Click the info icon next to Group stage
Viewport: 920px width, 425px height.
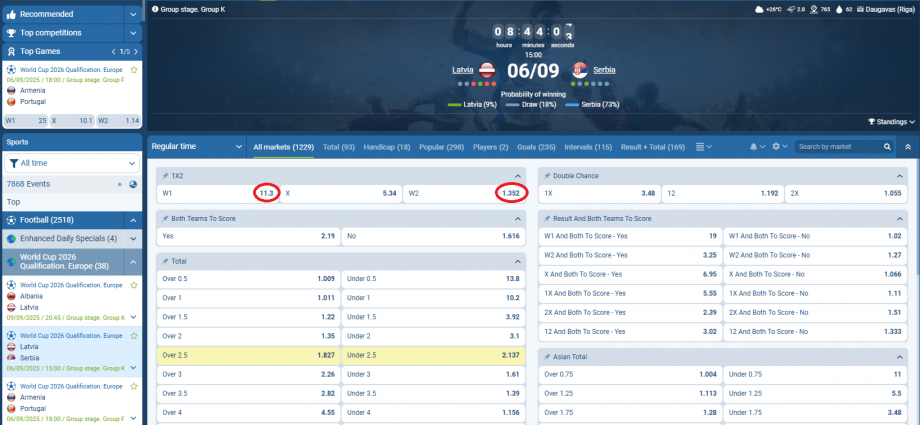pos(155,10)
